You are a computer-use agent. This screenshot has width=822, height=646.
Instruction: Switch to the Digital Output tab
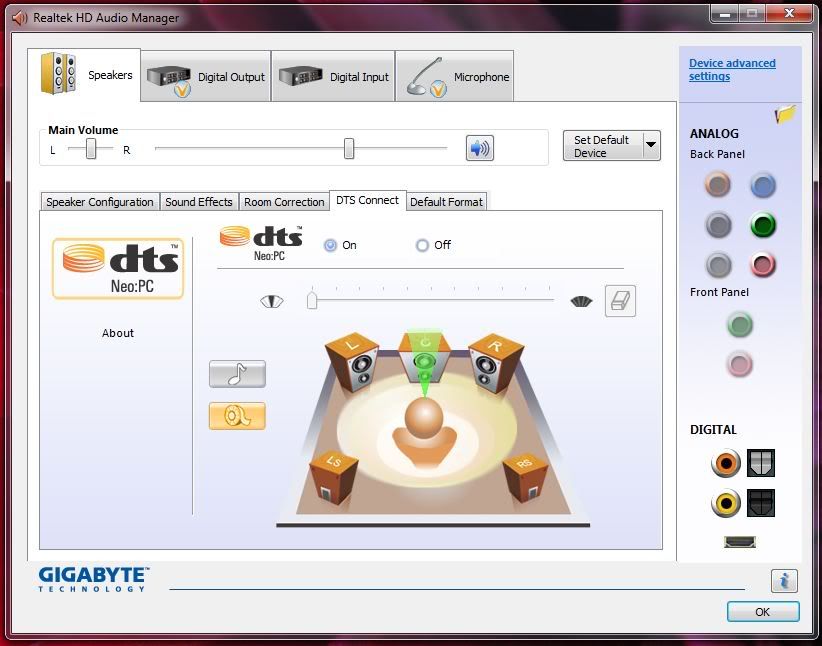point(206,77)
